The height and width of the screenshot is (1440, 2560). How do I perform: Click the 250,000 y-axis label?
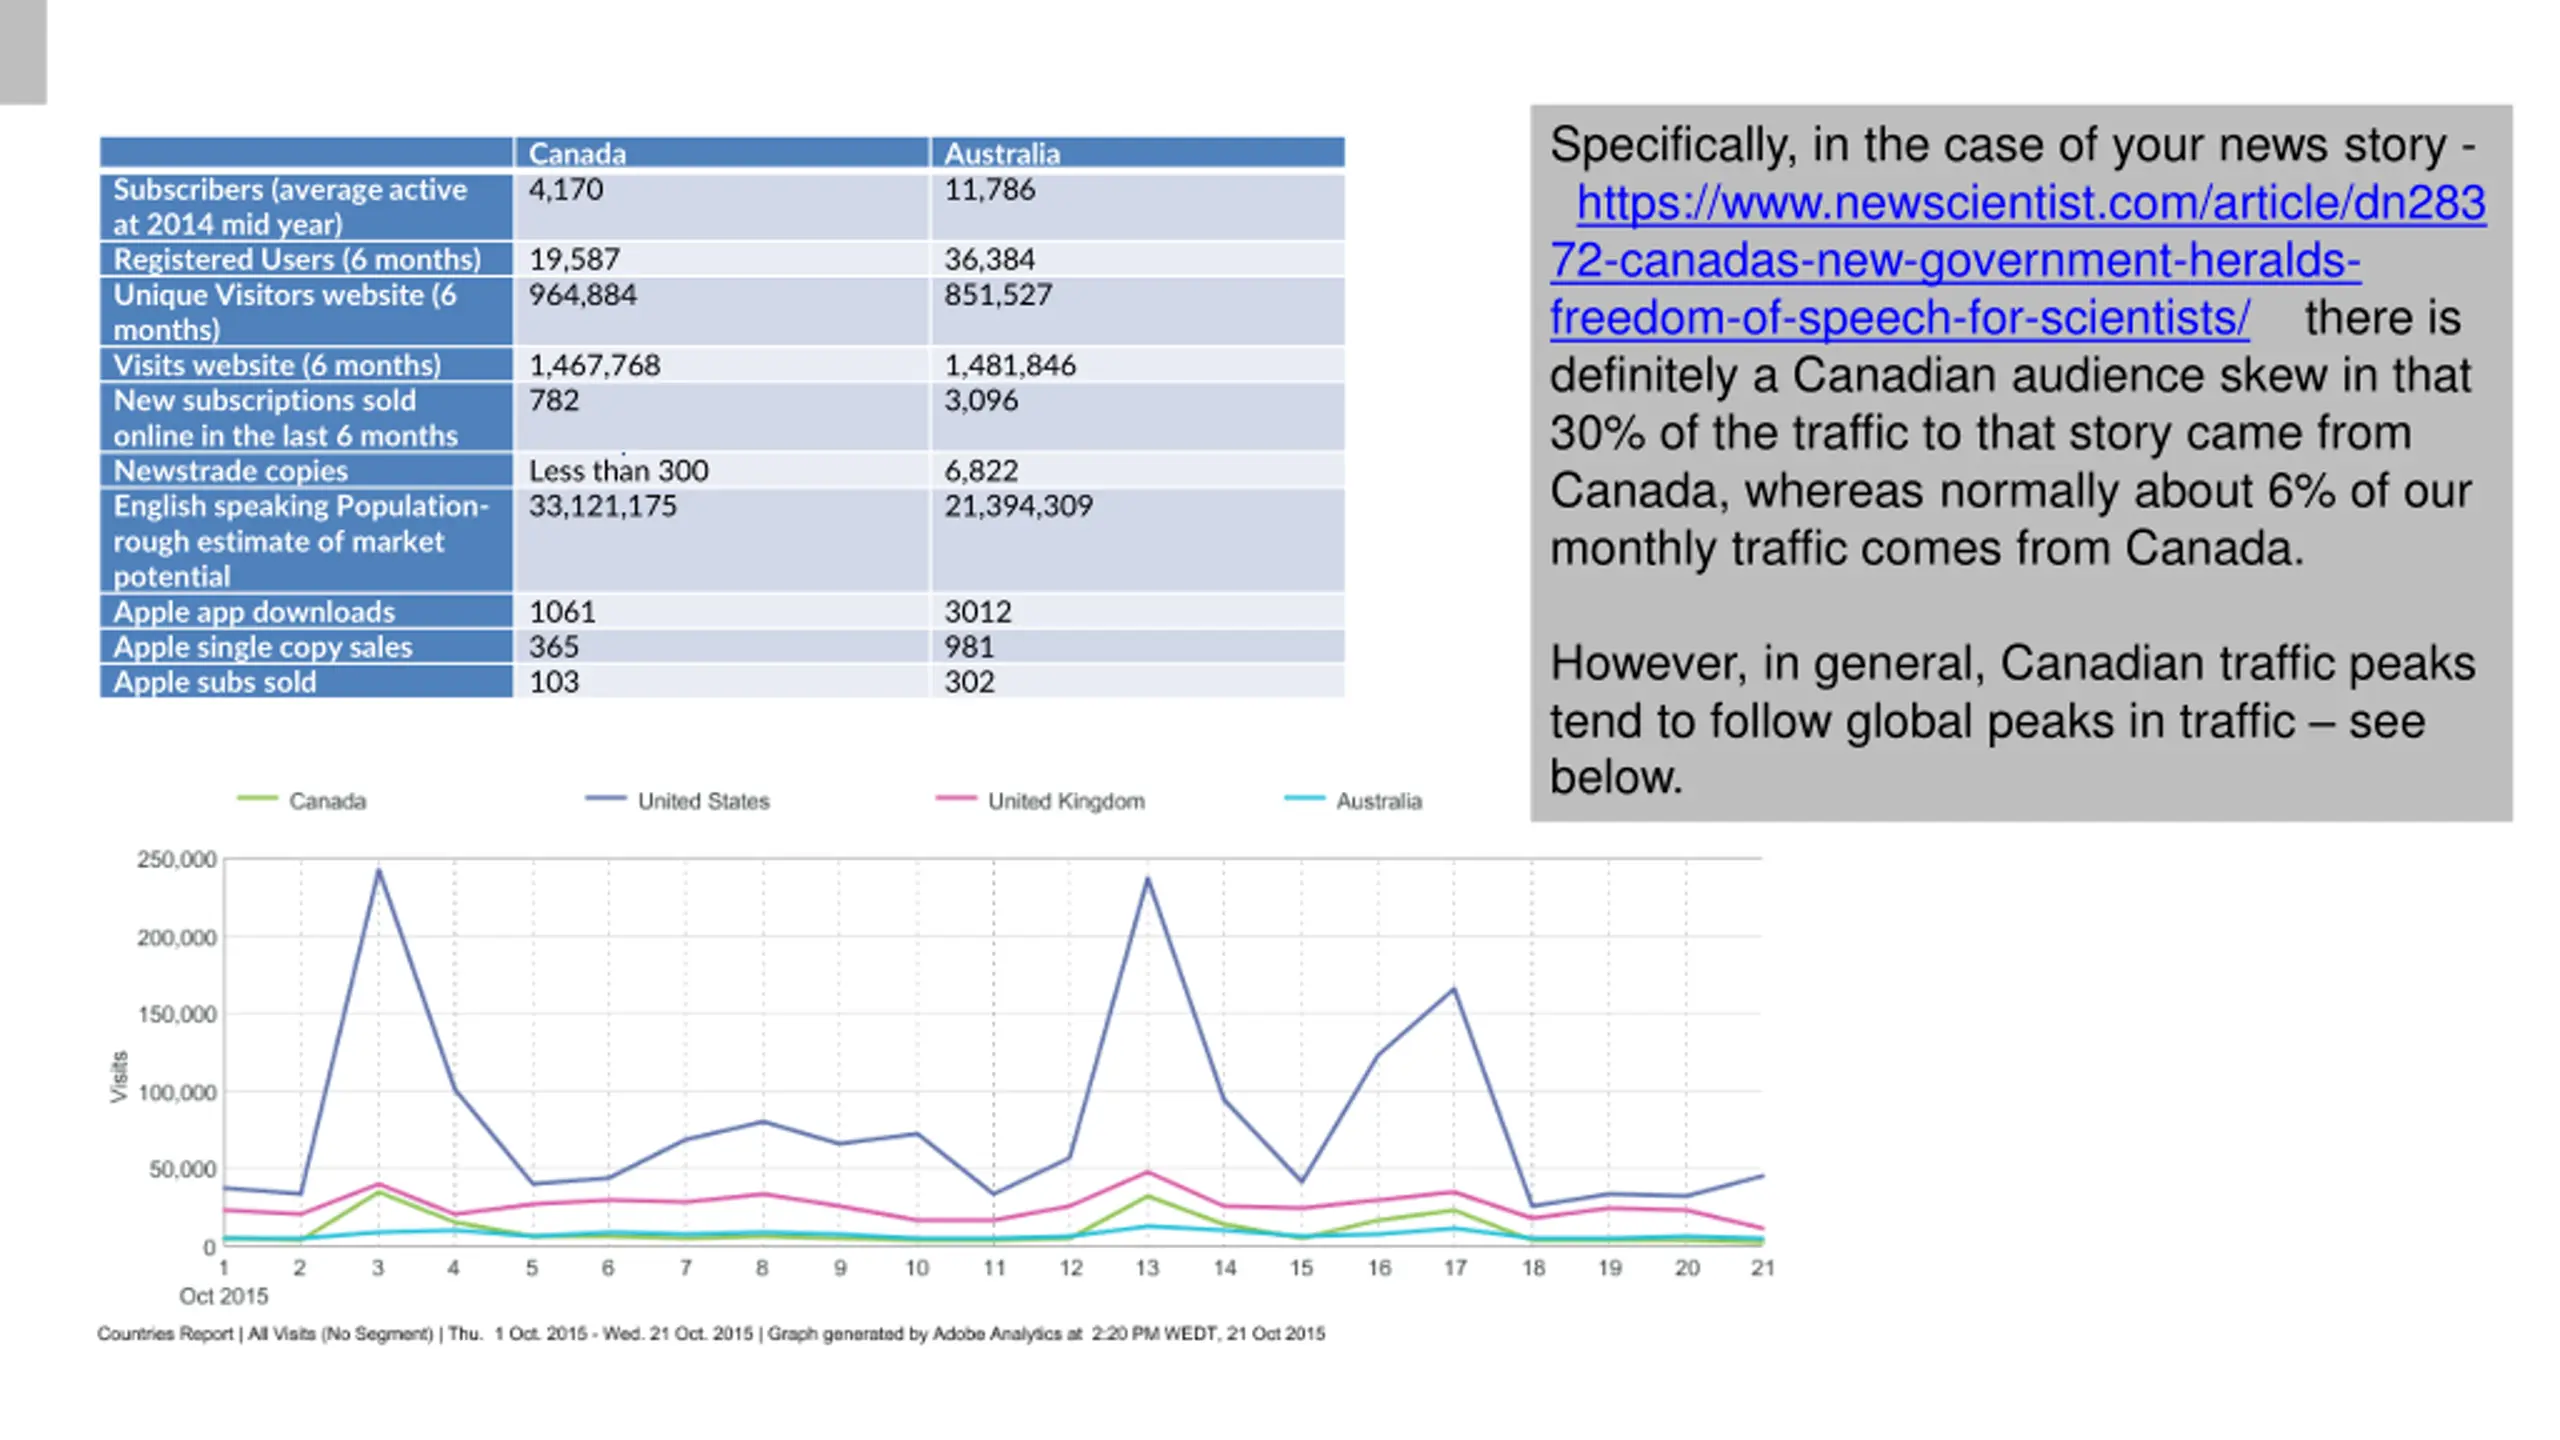pyautogui.click(x=176, y=859)
